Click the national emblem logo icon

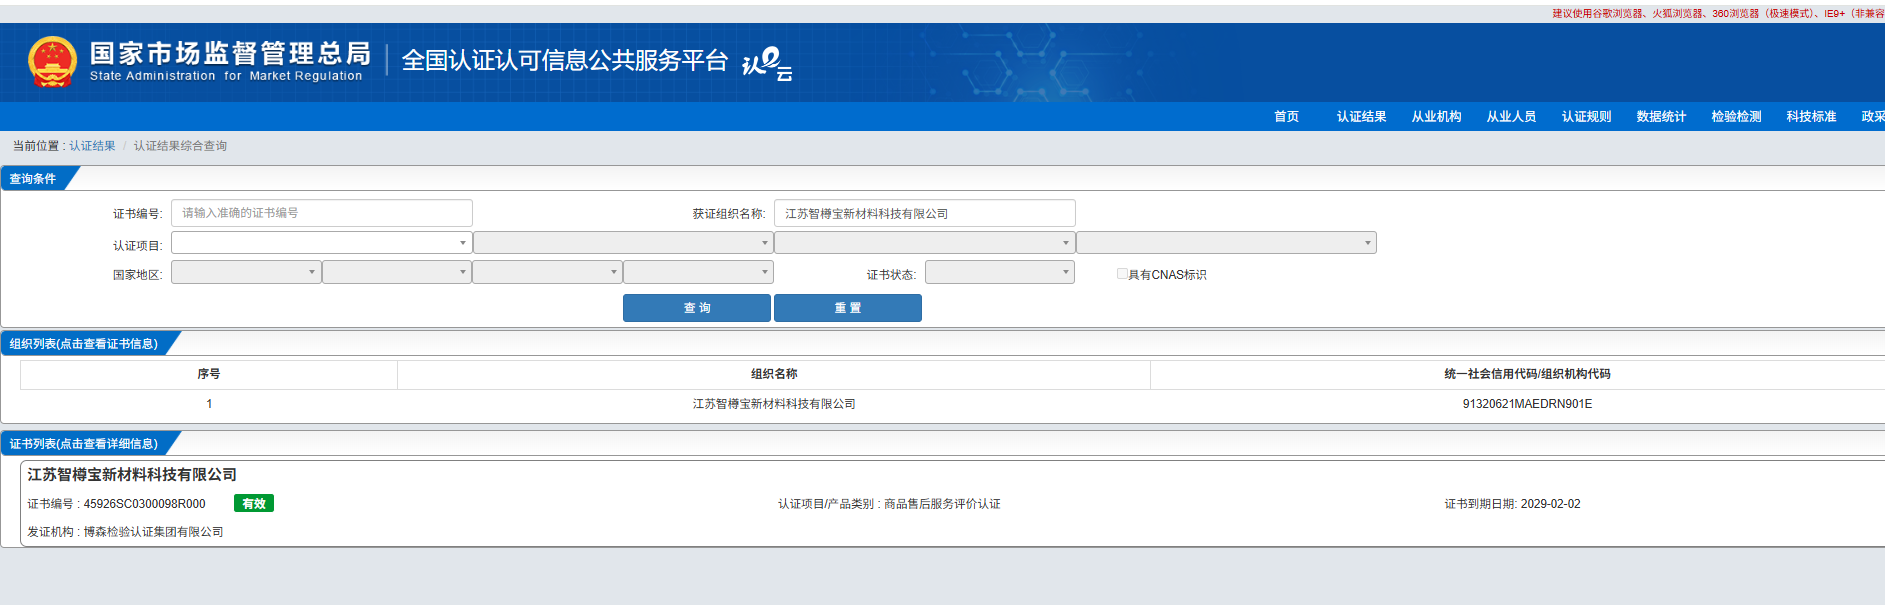click(x=52, y=62)
